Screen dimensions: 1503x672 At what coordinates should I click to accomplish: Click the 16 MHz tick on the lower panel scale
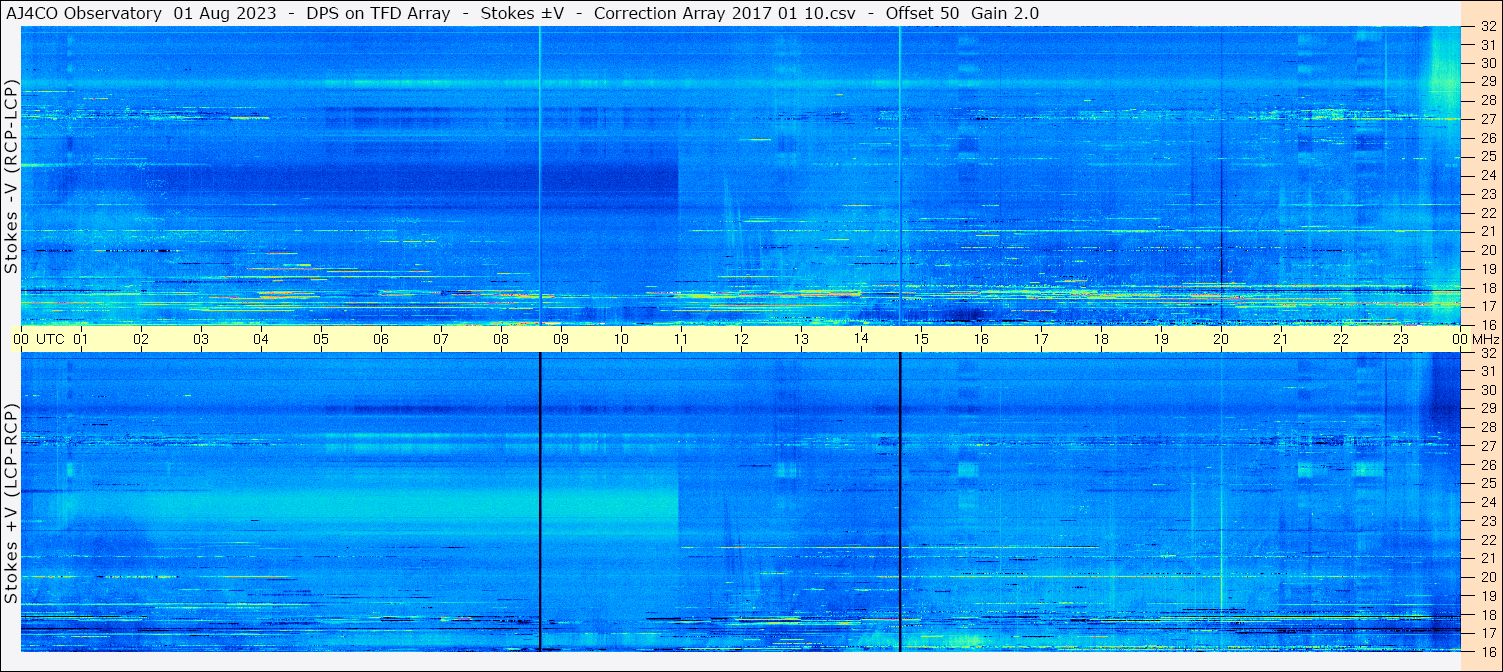click(1487, 651)
